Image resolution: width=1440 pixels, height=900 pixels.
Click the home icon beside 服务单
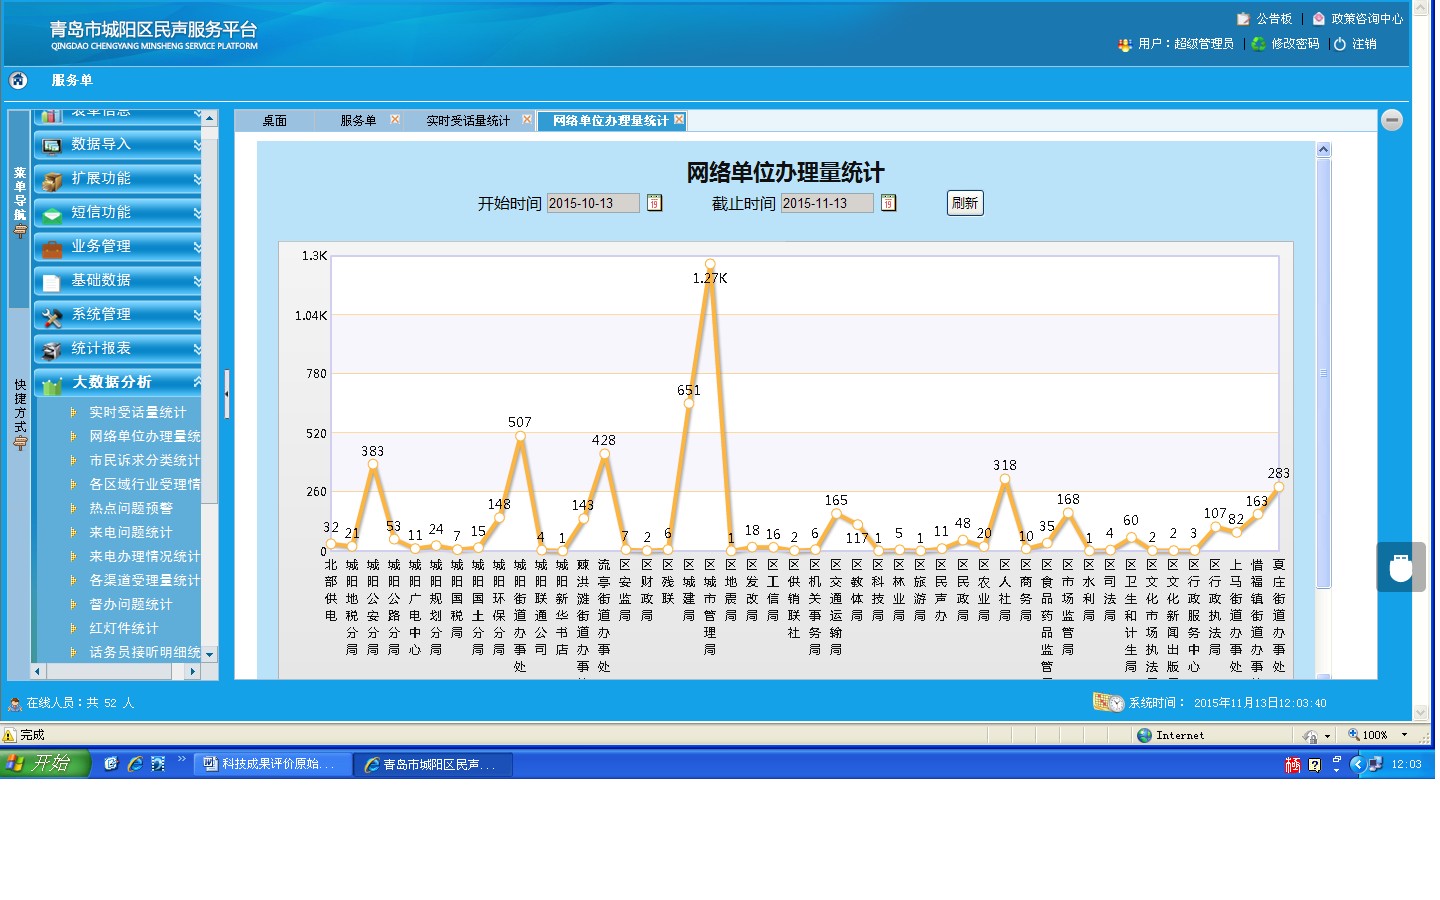pyautogui.click(x=18, y=80)
